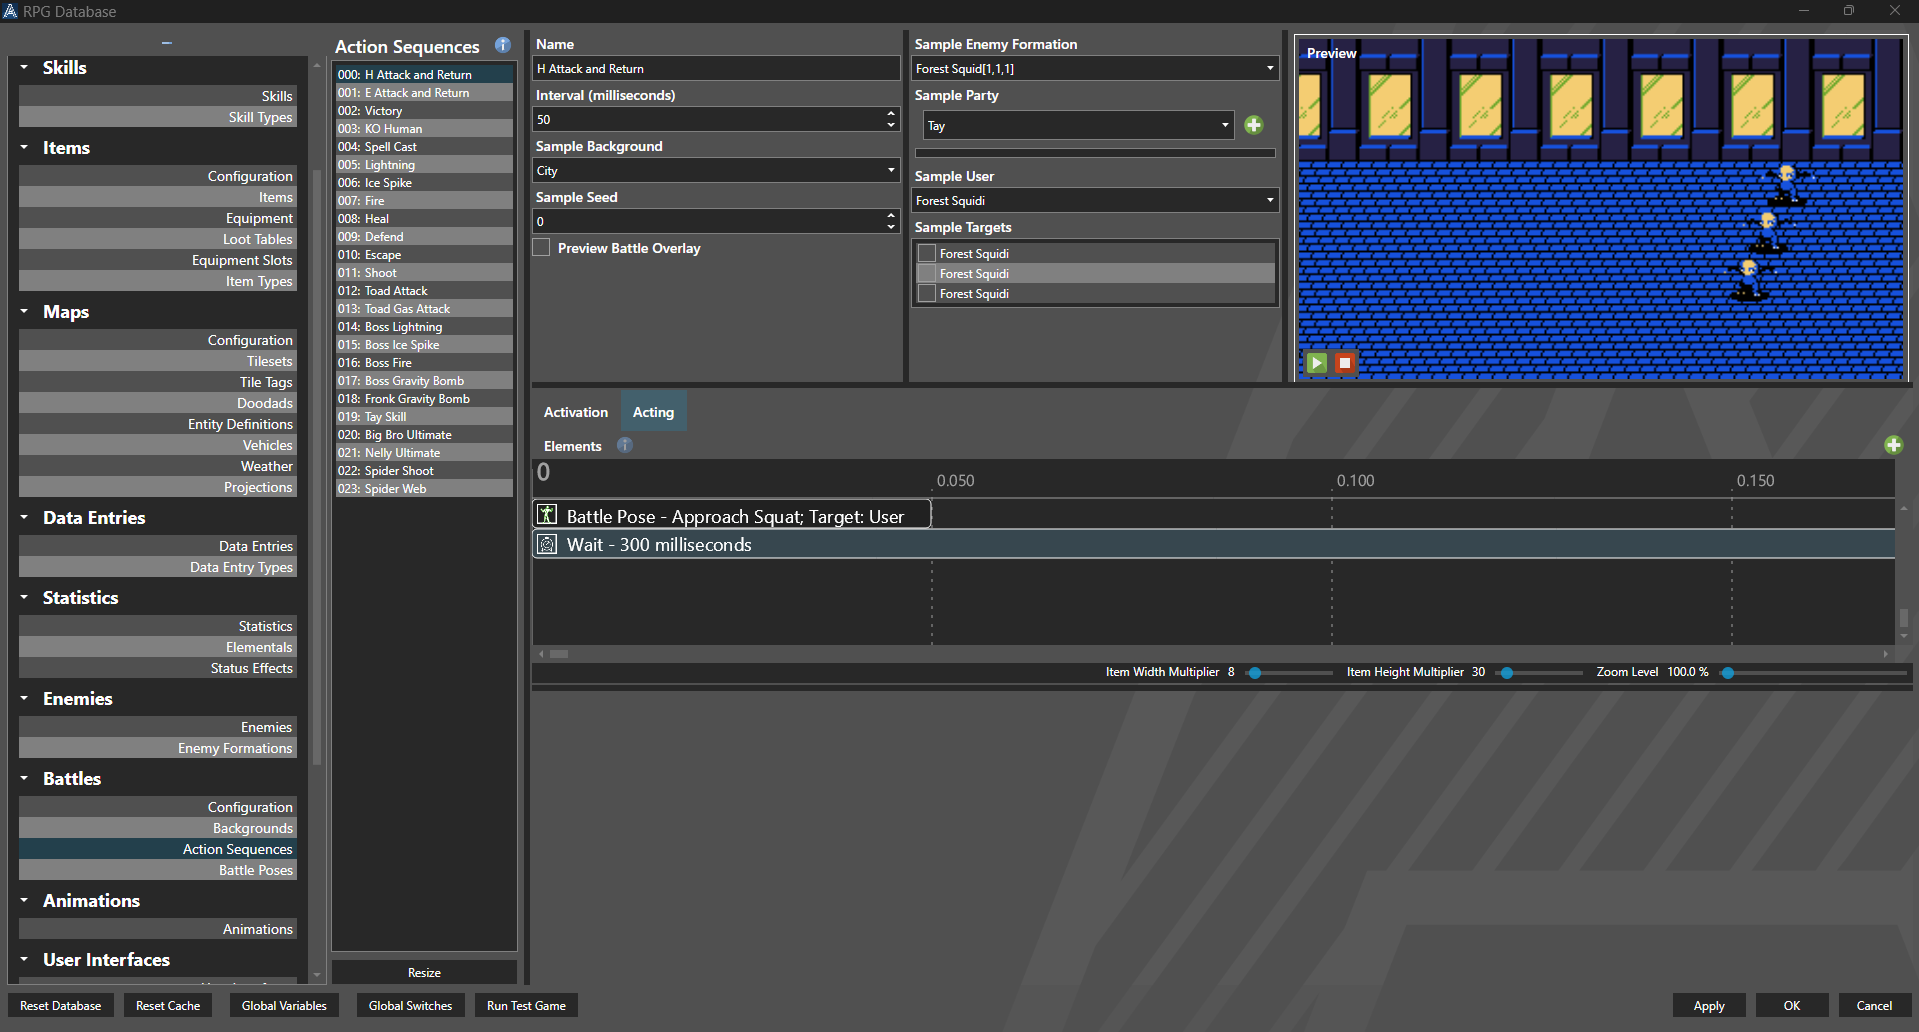Check the first Forest Squidi sample target
Screen dimensions: 1919x1032
pyautogui.click(x=927, y=254)
